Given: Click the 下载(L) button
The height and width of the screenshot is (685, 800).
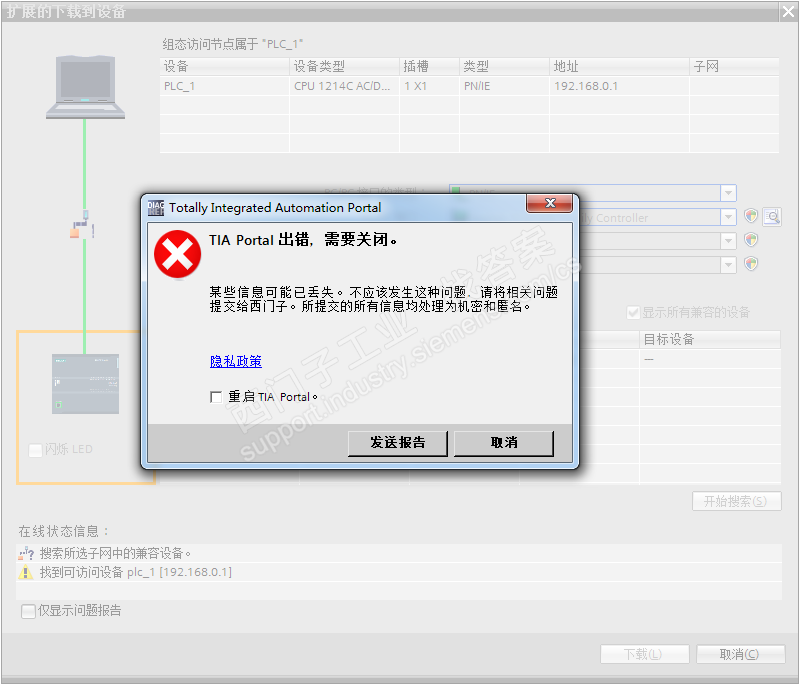Looking at the screenshot, I should coord(644,654).
